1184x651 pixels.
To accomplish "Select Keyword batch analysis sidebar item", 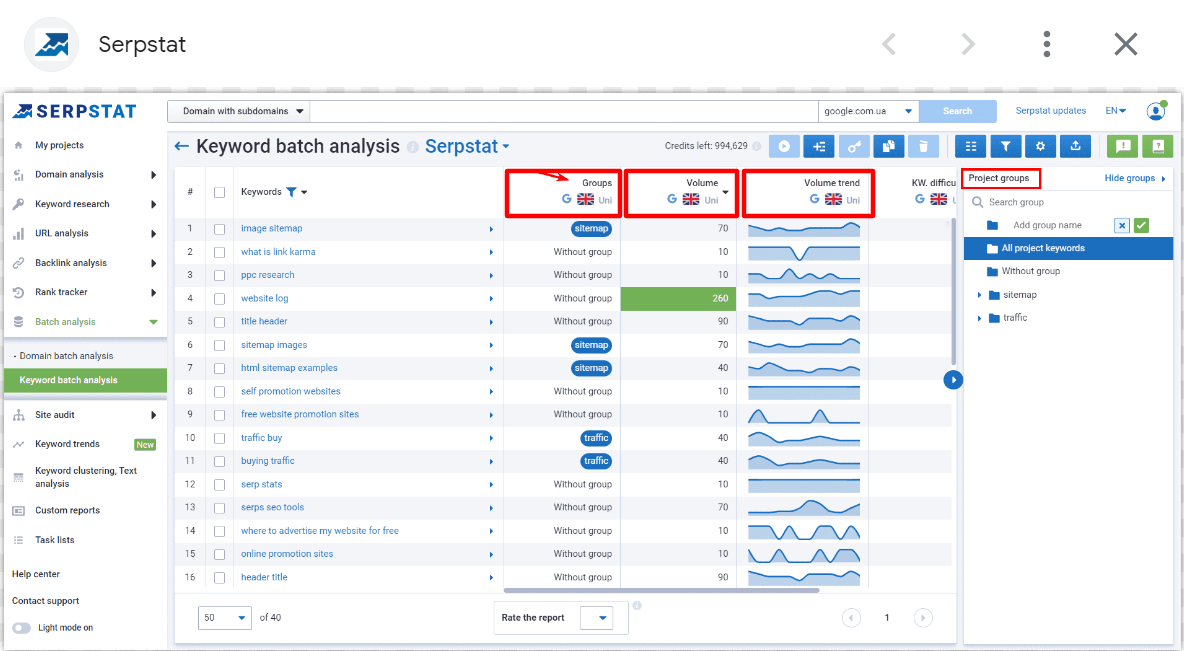I will tap(85, 381).
